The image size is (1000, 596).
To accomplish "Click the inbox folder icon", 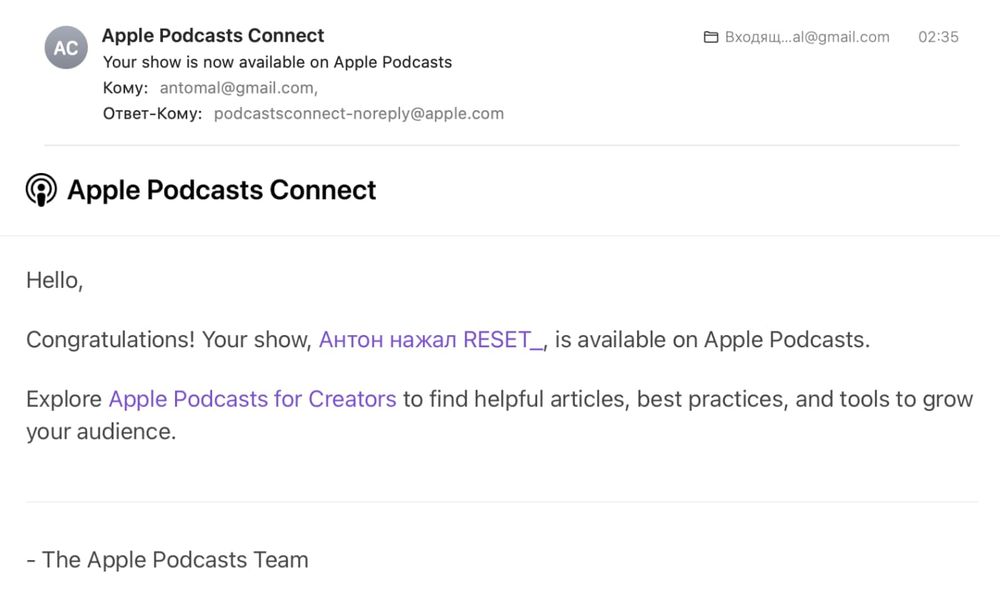I will tap(710, 38).
